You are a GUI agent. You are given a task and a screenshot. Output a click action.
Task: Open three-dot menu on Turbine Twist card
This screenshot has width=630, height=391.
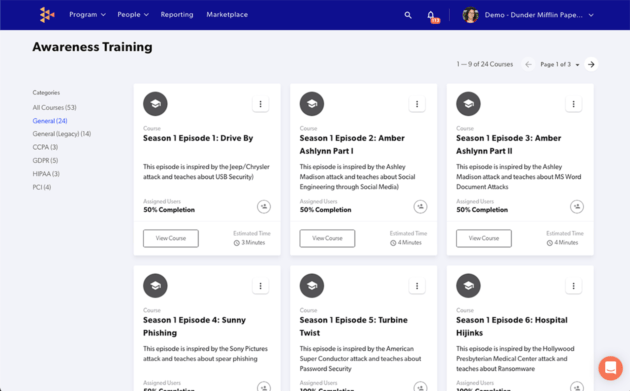(417, 286)
